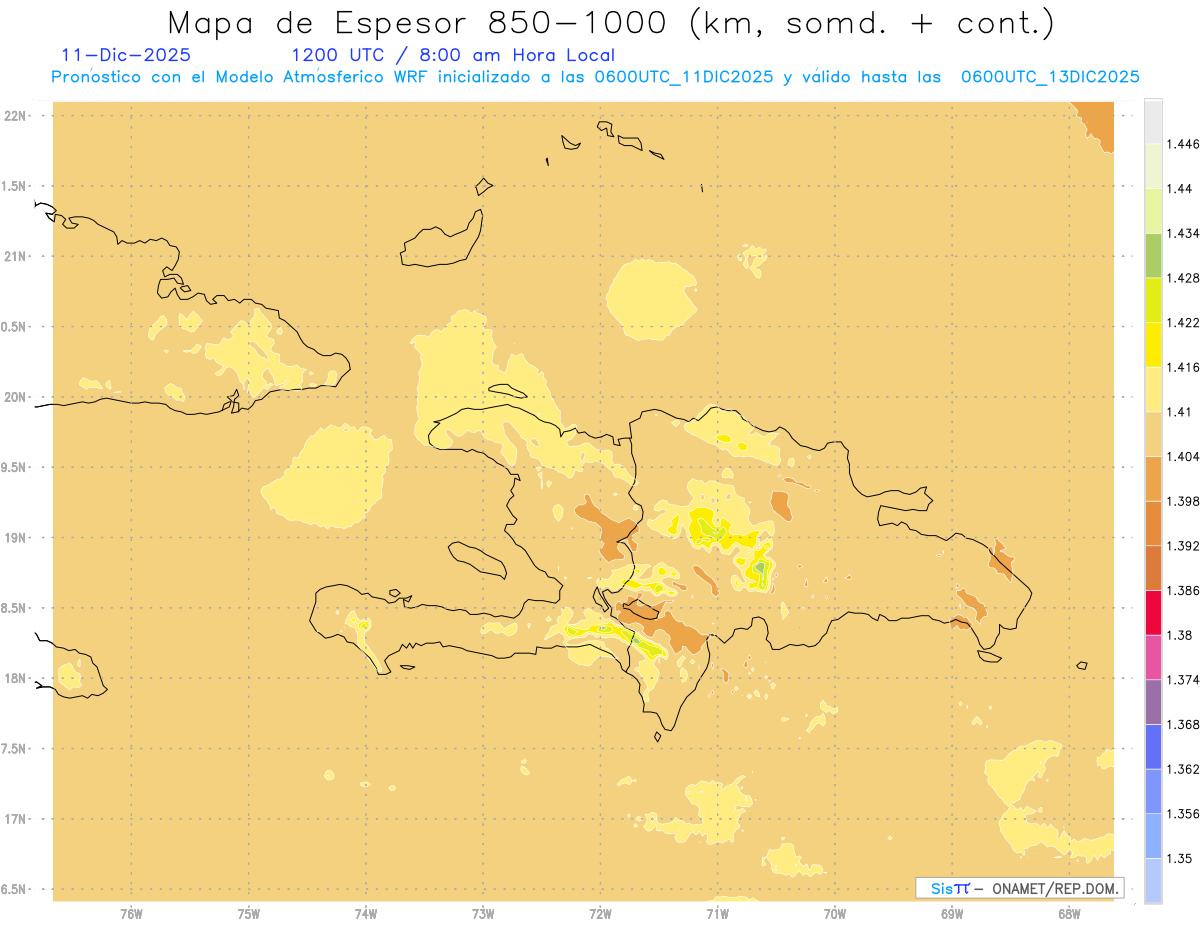
Task: Click the legend value '1.404'
Action: 1182,456
